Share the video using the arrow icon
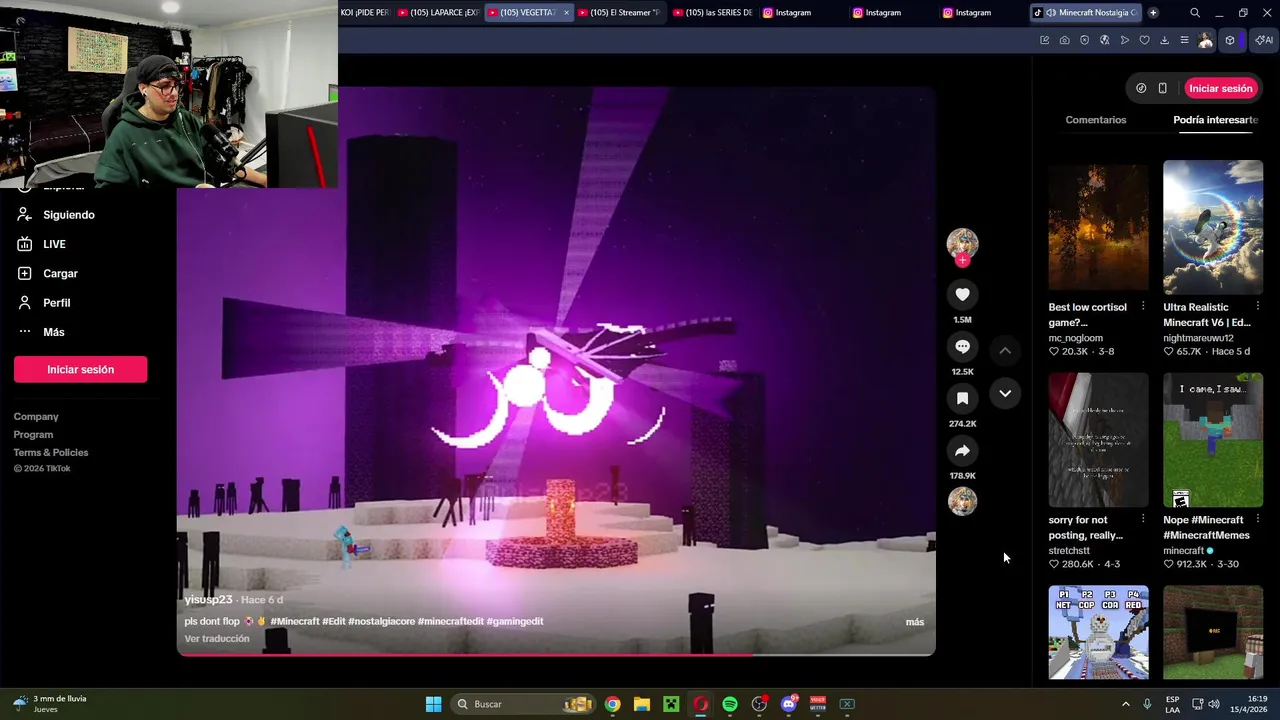1280x720 pixels. click(962, 450)
